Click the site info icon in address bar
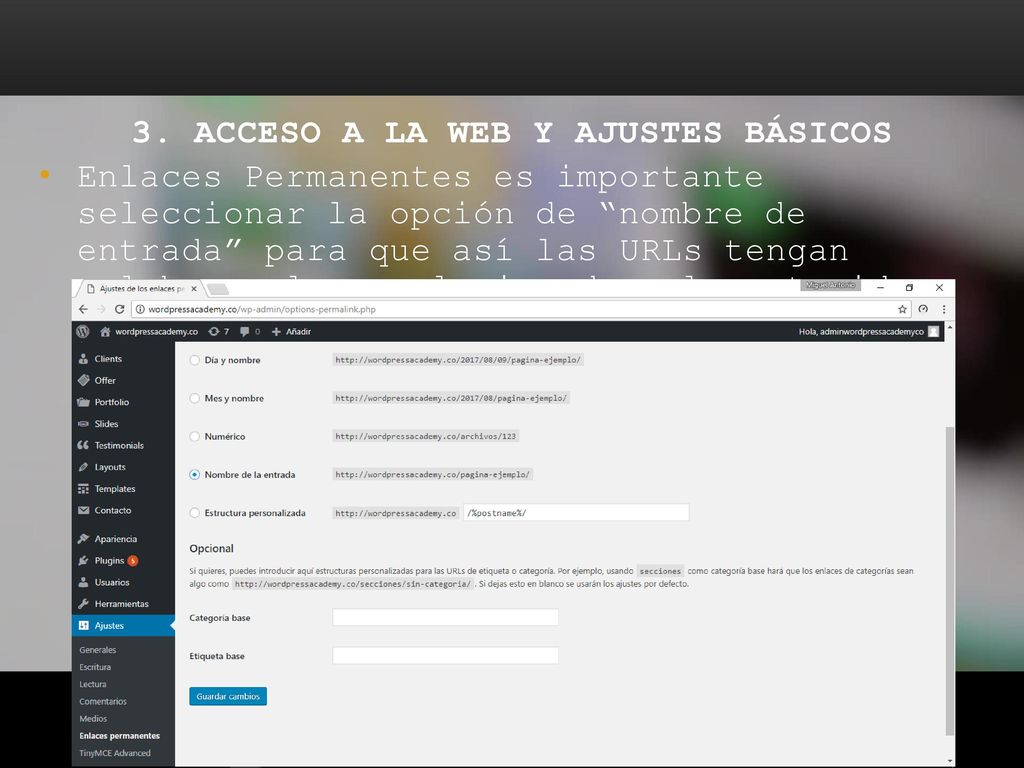 pos(140,309)
